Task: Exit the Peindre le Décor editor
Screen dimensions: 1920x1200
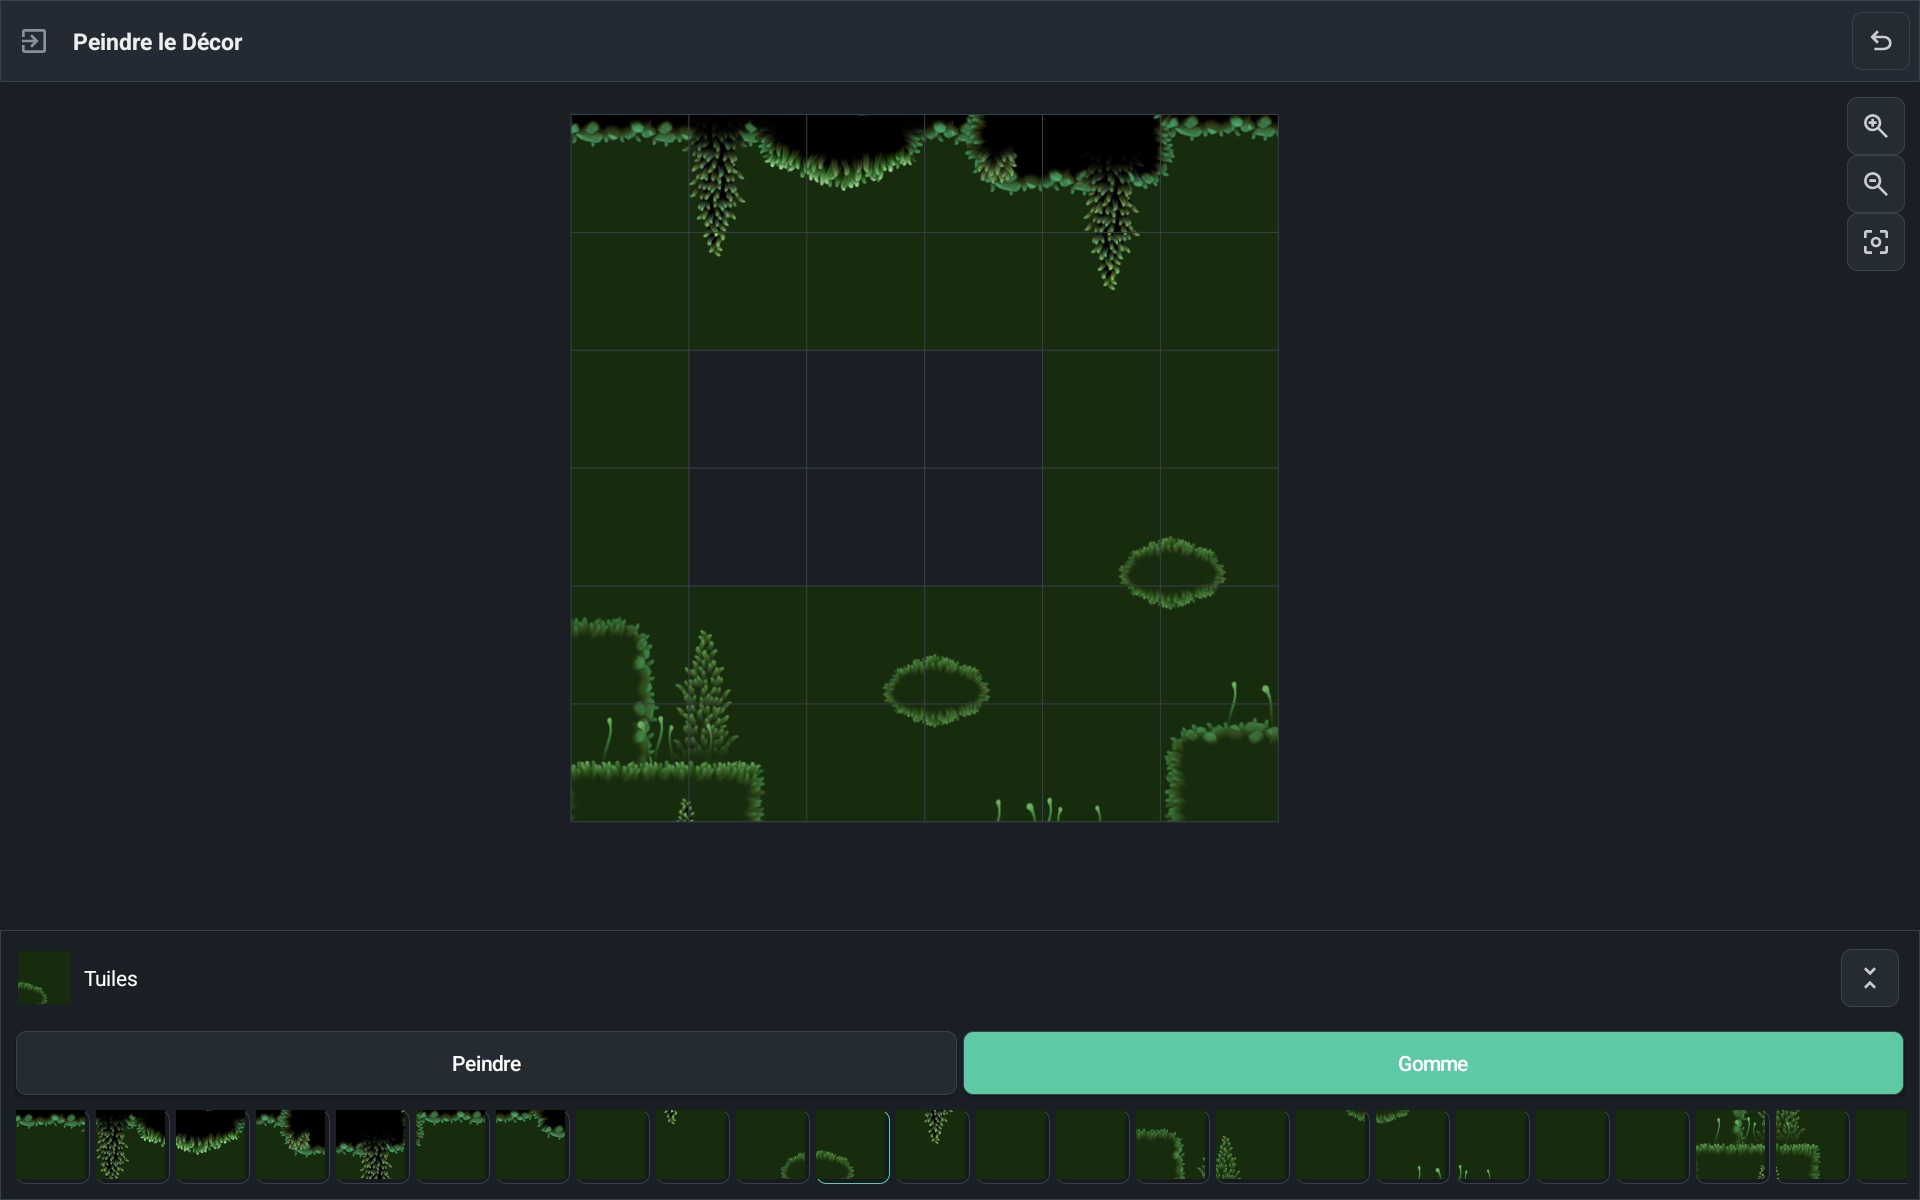Action: tap(34, 41)
